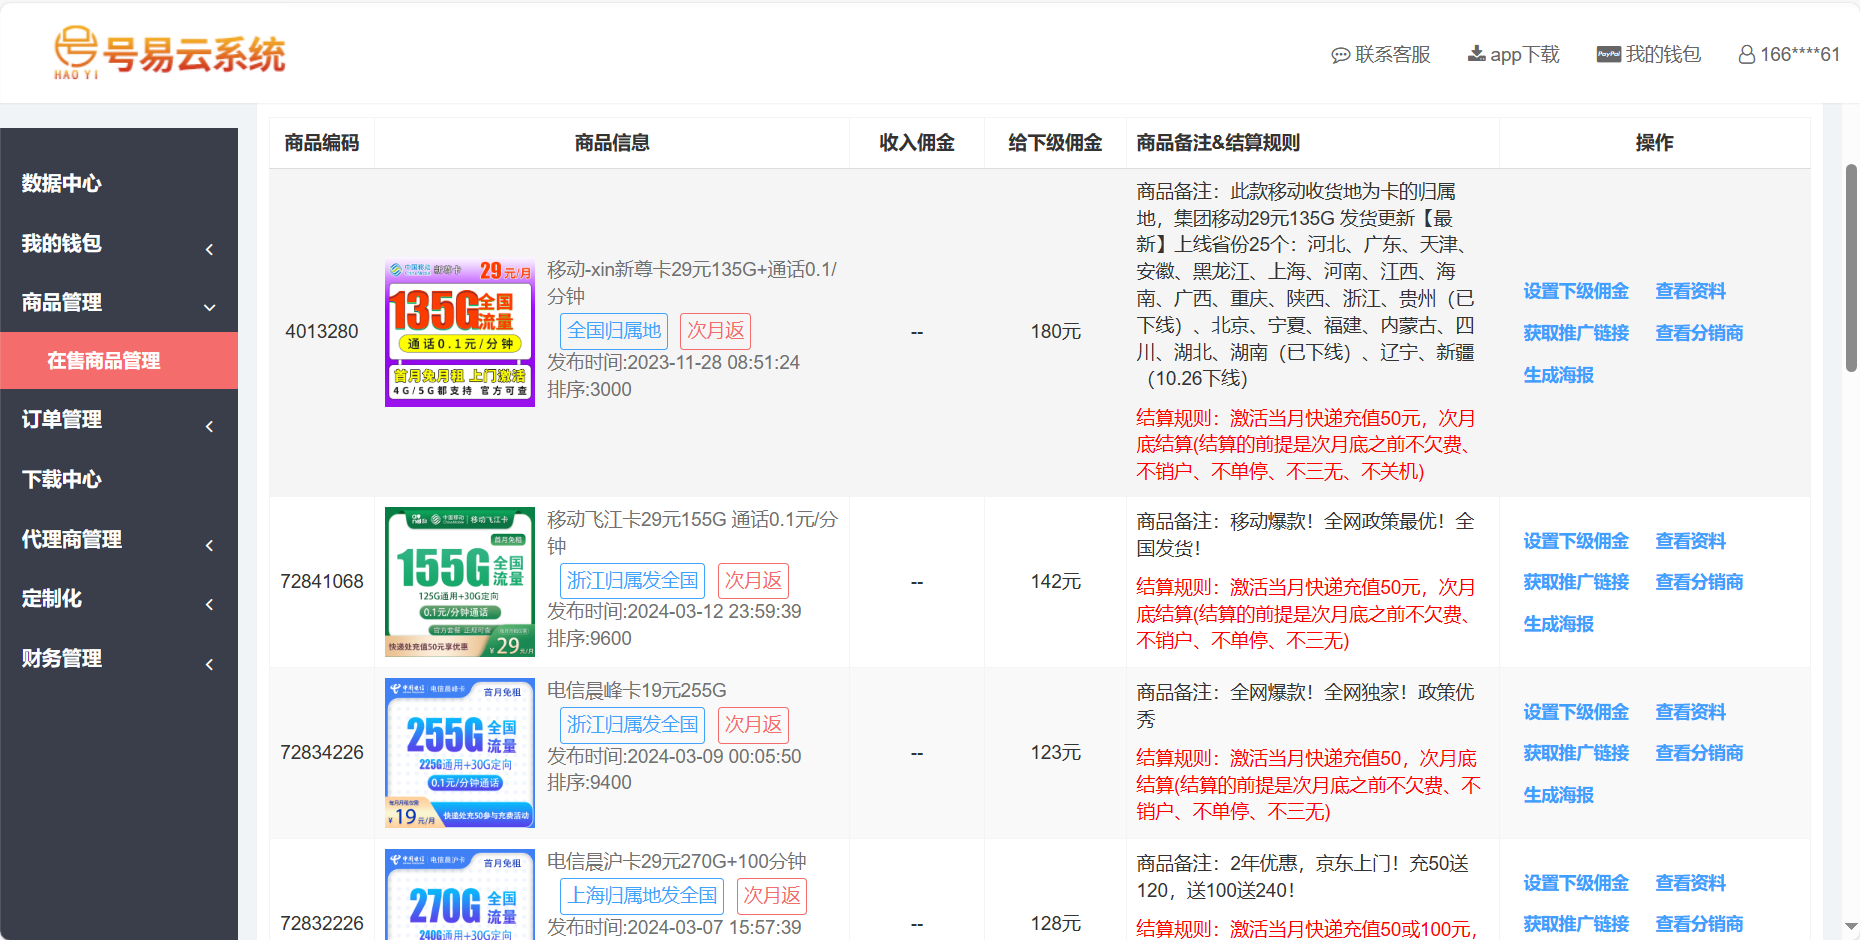Screen dimensions: 1860x940
Task: Click 获取推广链接 for product 72841068
Action: (x=1576, y=582)
